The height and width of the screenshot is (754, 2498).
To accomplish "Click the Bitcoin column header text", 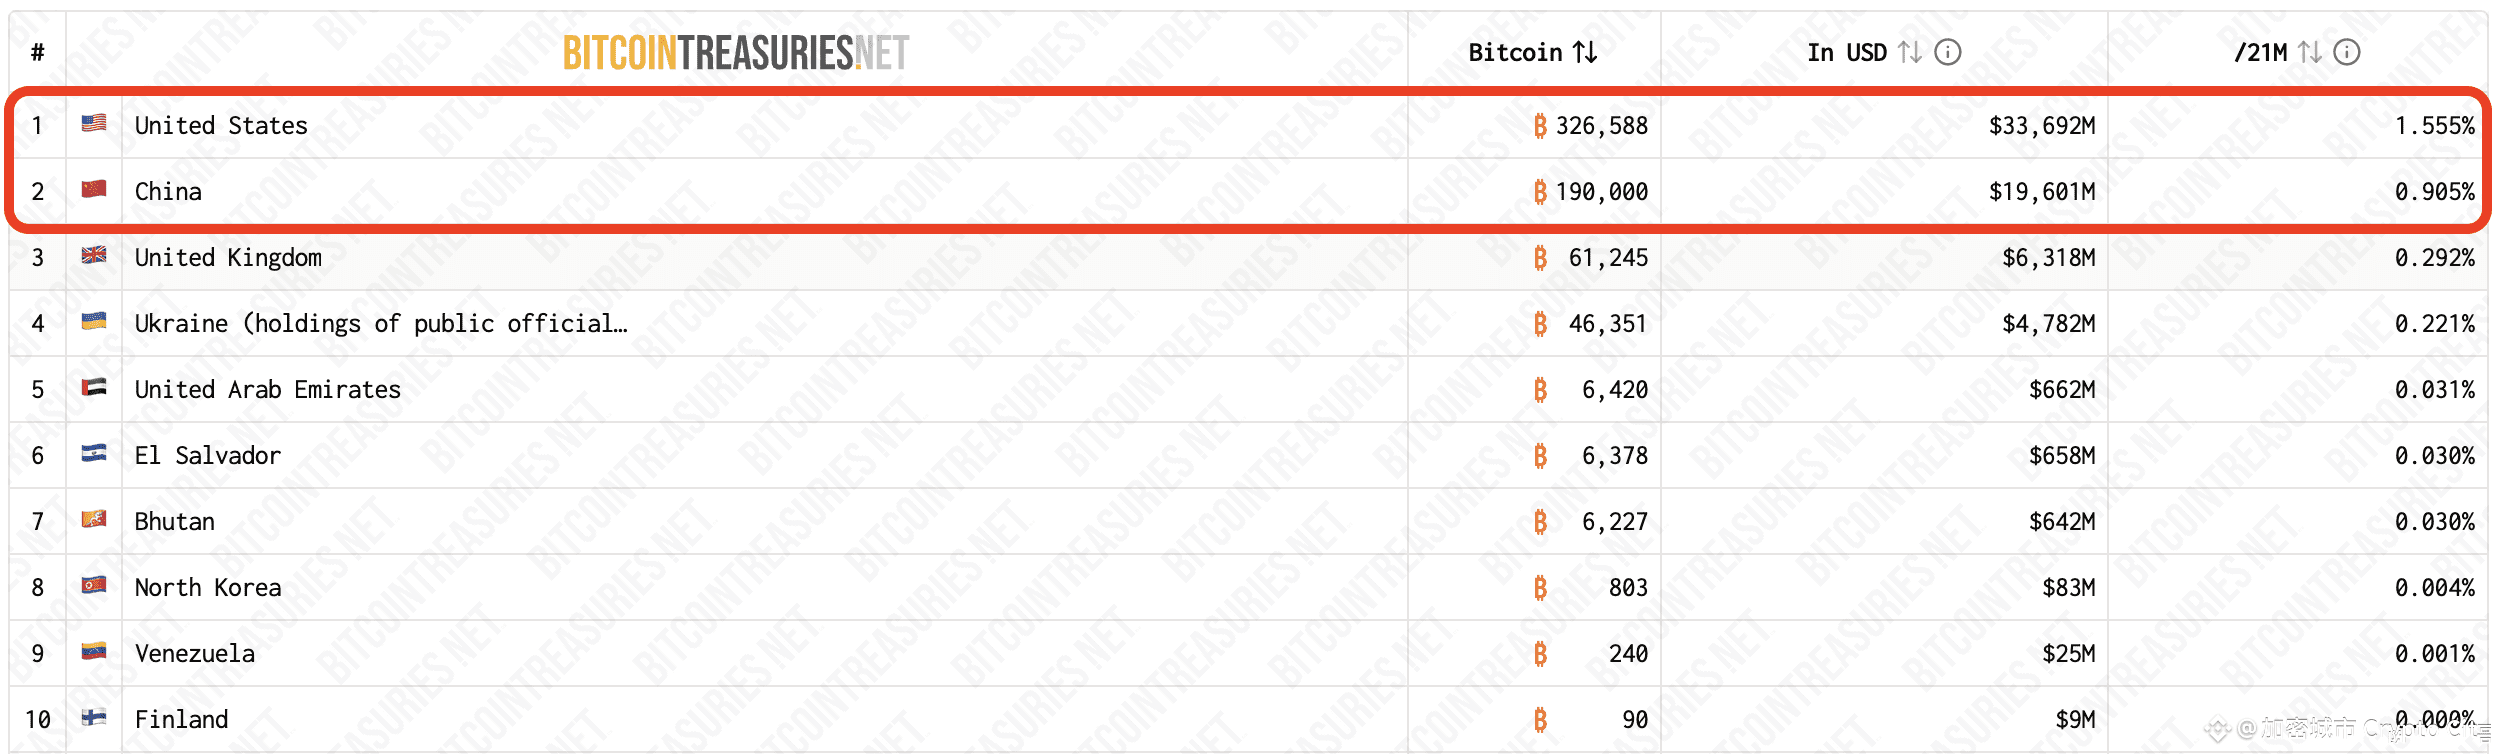I will (1515, 52).
